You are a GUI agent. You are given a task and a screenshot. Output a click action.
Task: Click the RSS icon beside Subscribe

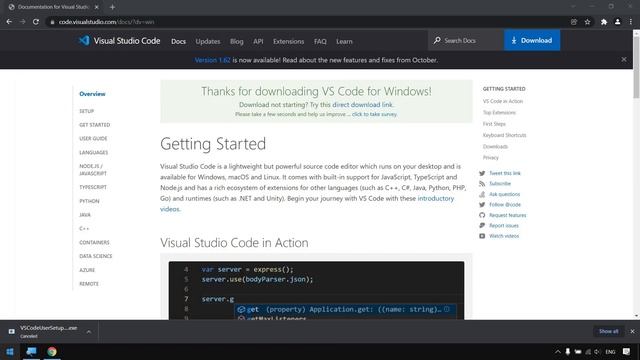pyautogui.click(x=482, y=184)
